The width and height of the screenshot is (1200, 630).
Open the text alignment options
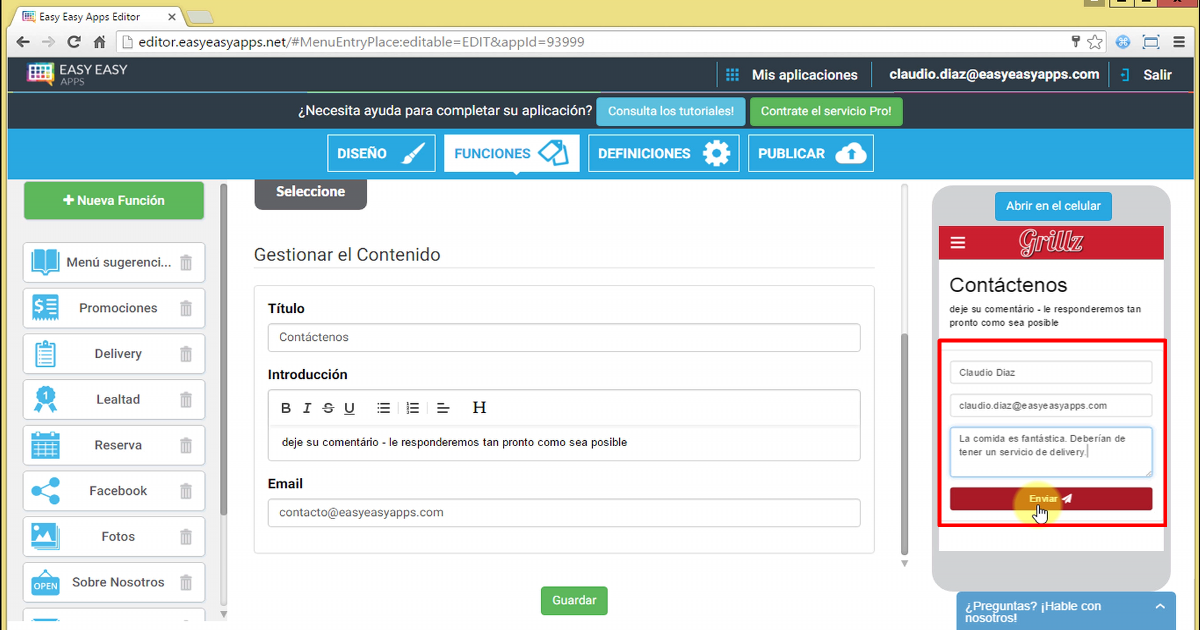[444, 408]
